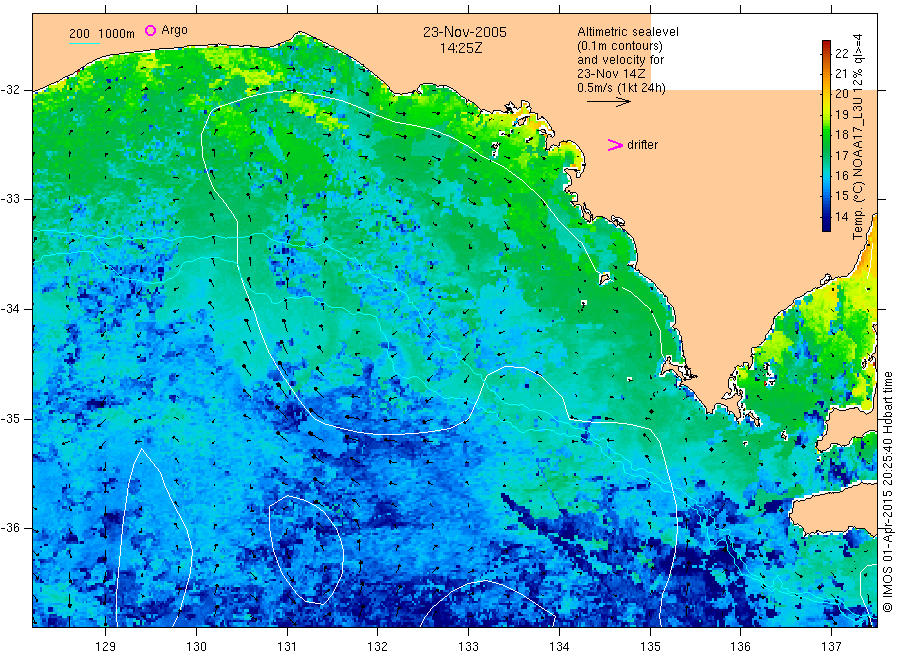Click the colorbar value 19

coord(841,114)
